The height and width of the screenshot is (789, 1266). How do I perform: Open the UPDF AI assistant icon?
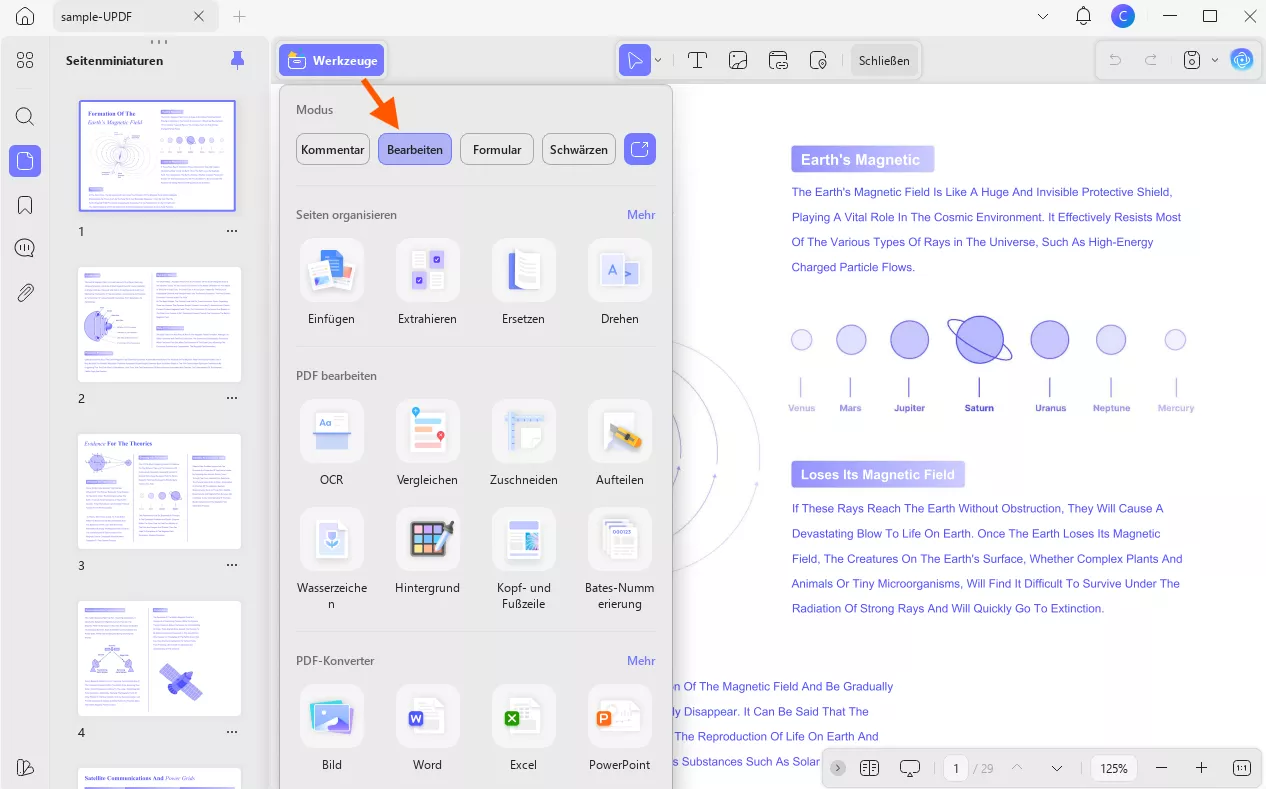coord(1242,60)
